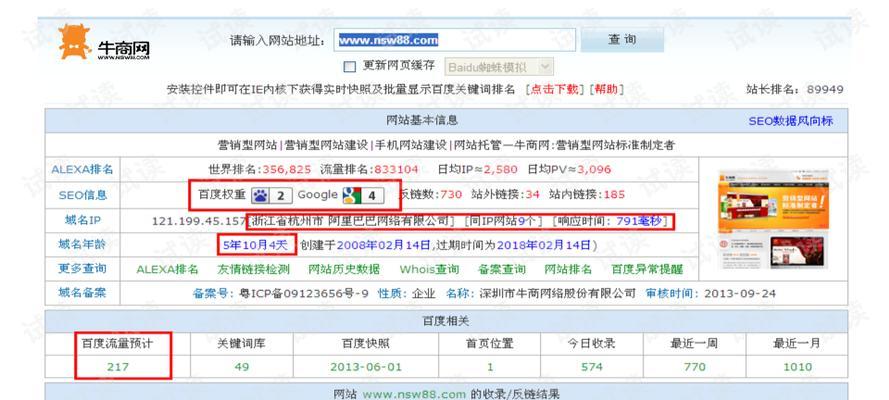The width and height of the screenshot is (889, 400).
Task: Open Whois查询 link
Action: coord(429,269)
